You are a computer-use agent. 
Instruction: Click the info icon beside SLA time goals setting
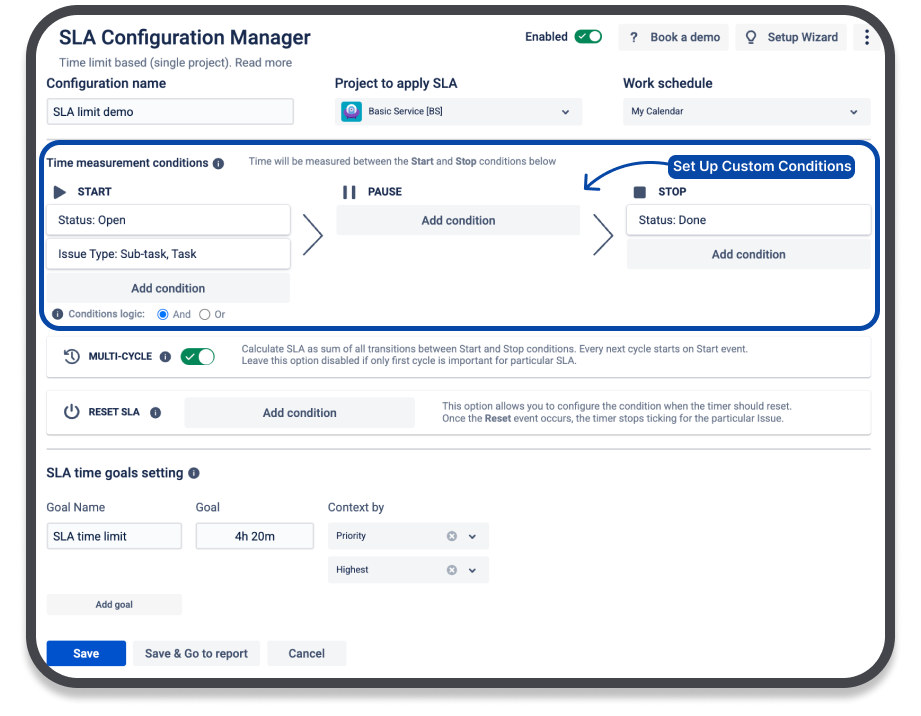pyautogui.click(x=194, y=473)
